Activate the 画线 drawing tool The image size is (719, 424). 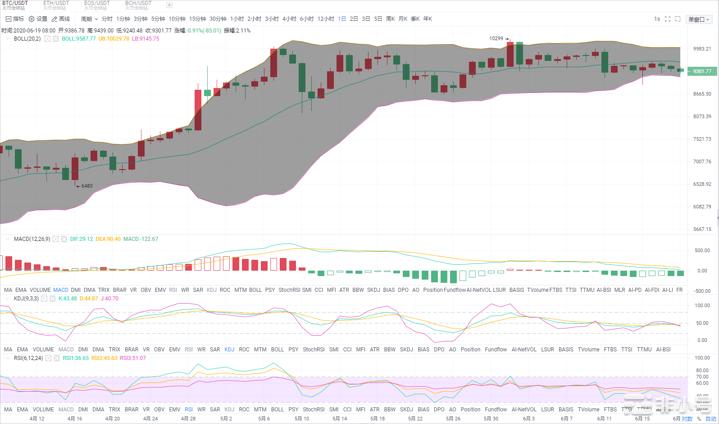(x=61, y=19)
